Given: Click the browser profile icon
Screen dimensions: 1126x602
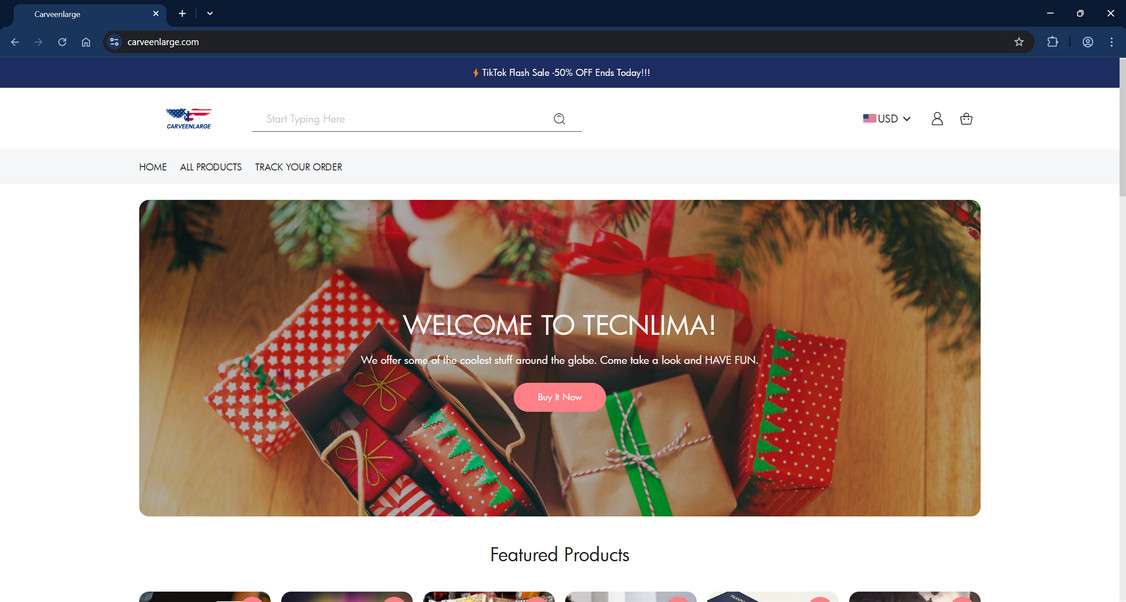Looking at the screenshot, I should pos(1088,42).
